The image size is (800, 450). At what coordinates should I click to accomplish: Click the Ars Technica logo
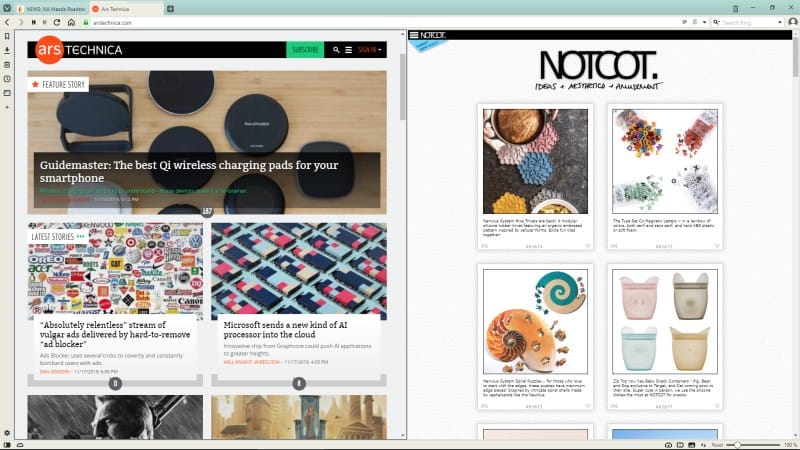(x=79, y=49)
